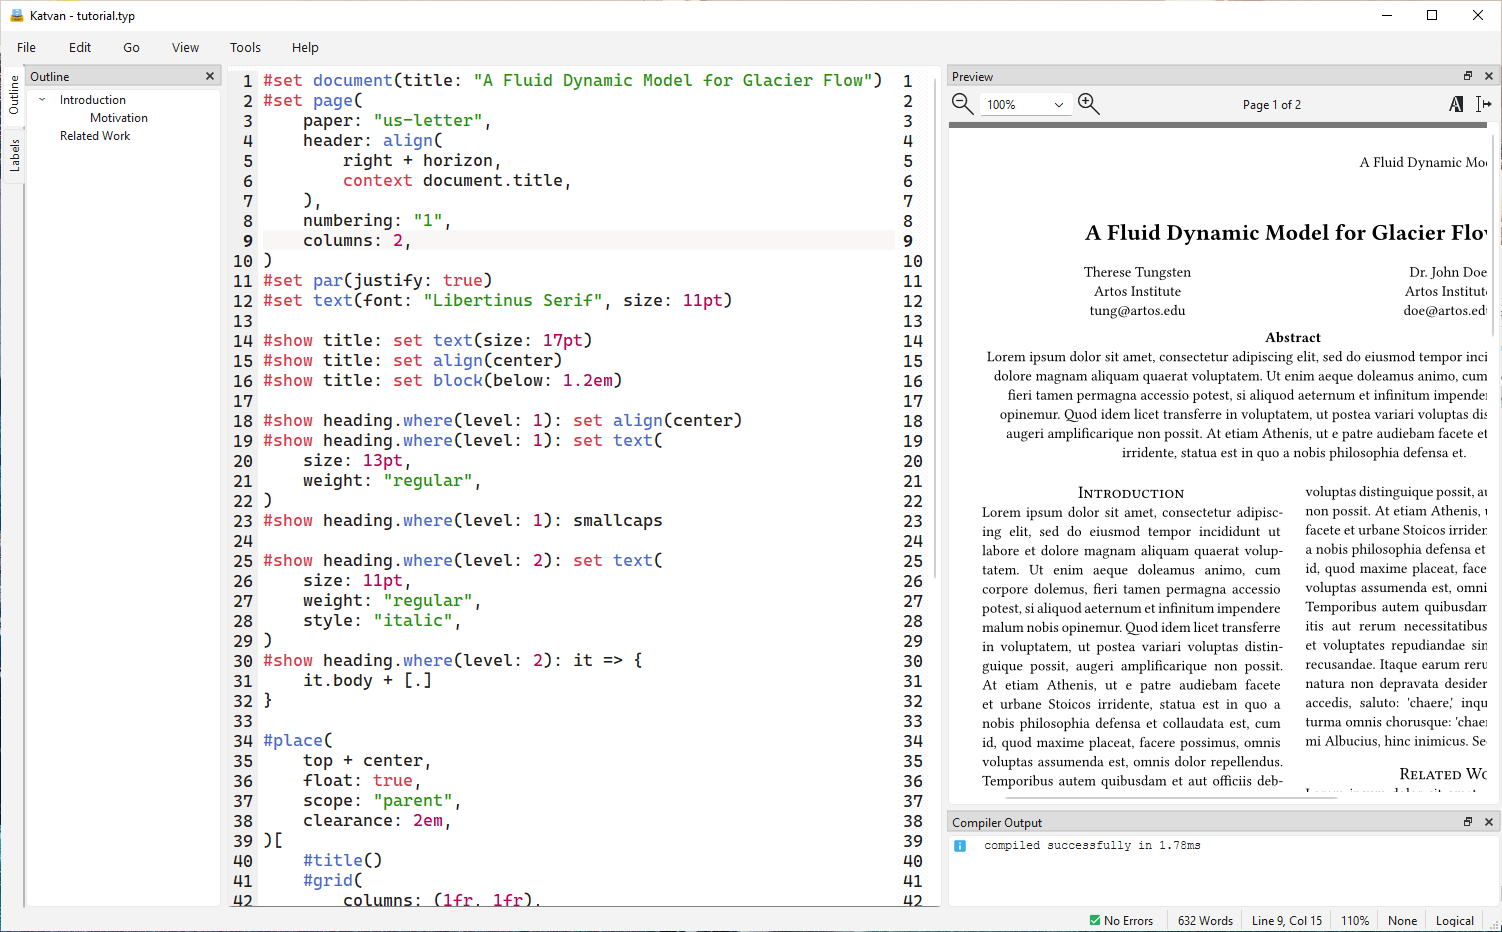Close the Compiler Output panel
Screen dimensions: 1502x932
pyautogui.click(x=1488, y=822)
